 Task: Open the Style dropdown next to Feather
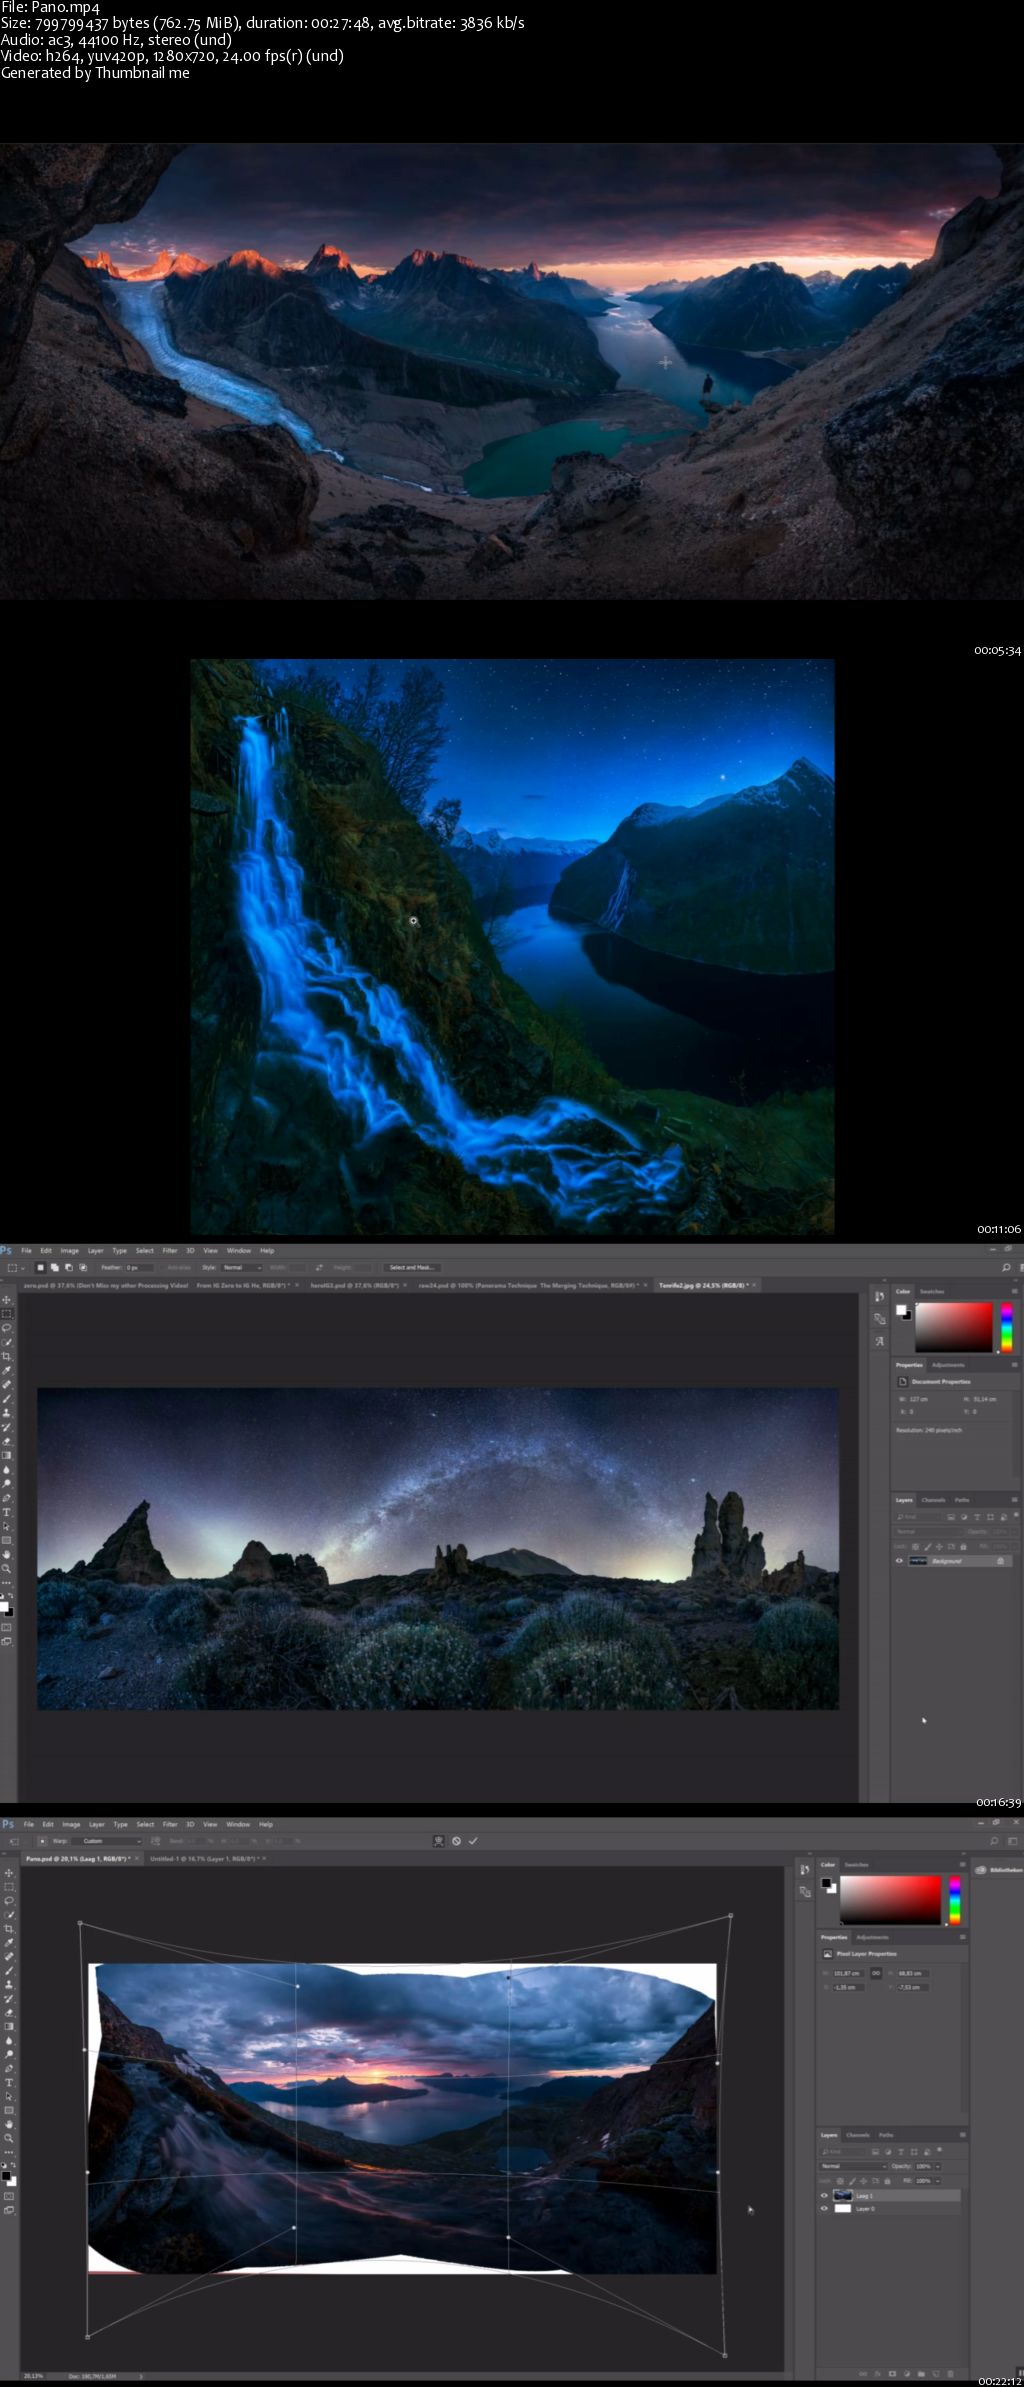point(239,1267)
